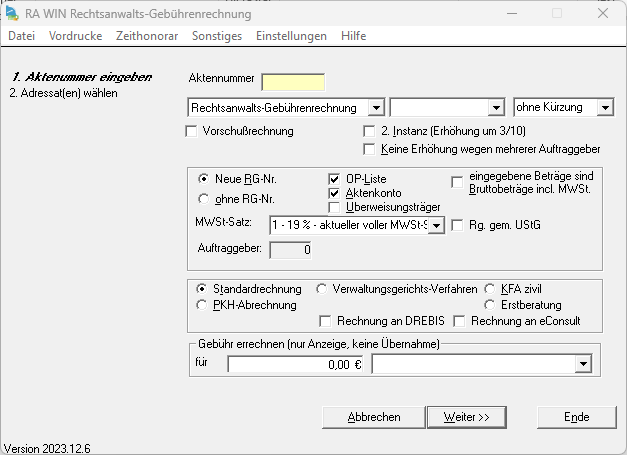
Task: Click the Gebühr errechnen amount field
Action: pos(295,364)
